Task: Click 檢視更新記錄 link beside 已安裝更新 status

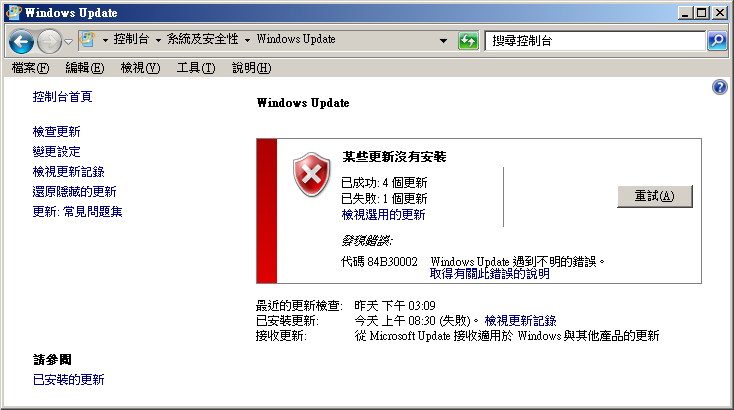Action: [521, 321]
